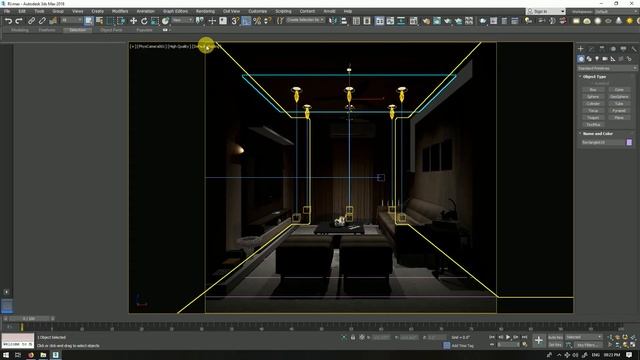Screen dimensions: 640x360
Task: Switch to the Object Paint ribbon tab
Action: point(111,30)
